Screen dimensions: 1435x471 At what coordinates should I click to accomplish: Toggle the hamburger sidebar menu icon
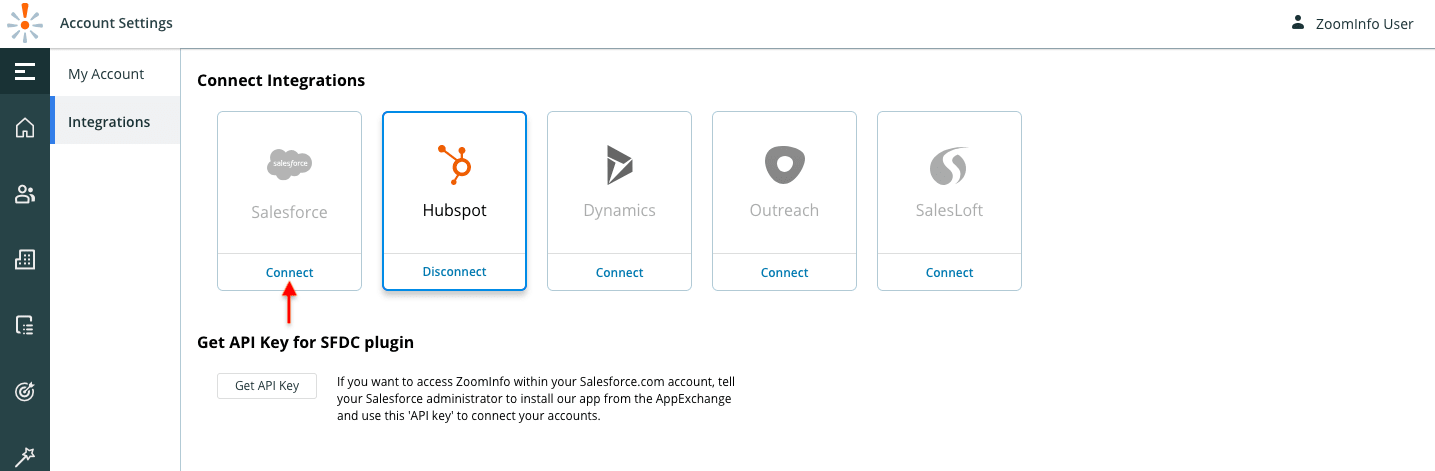pos(25,71)
